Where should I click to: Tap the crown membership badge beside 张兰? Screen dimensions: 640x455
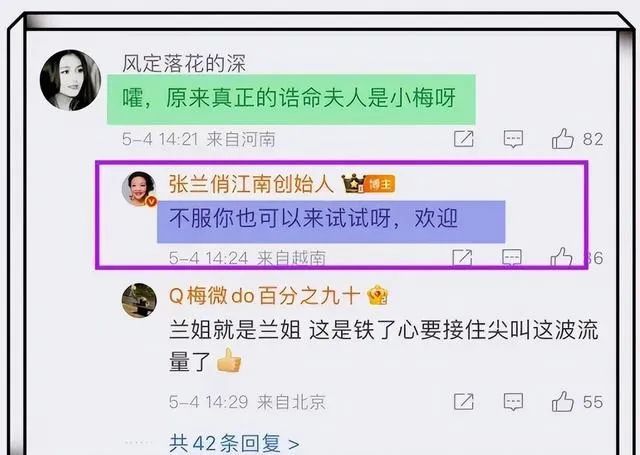[x=353, y=184]
